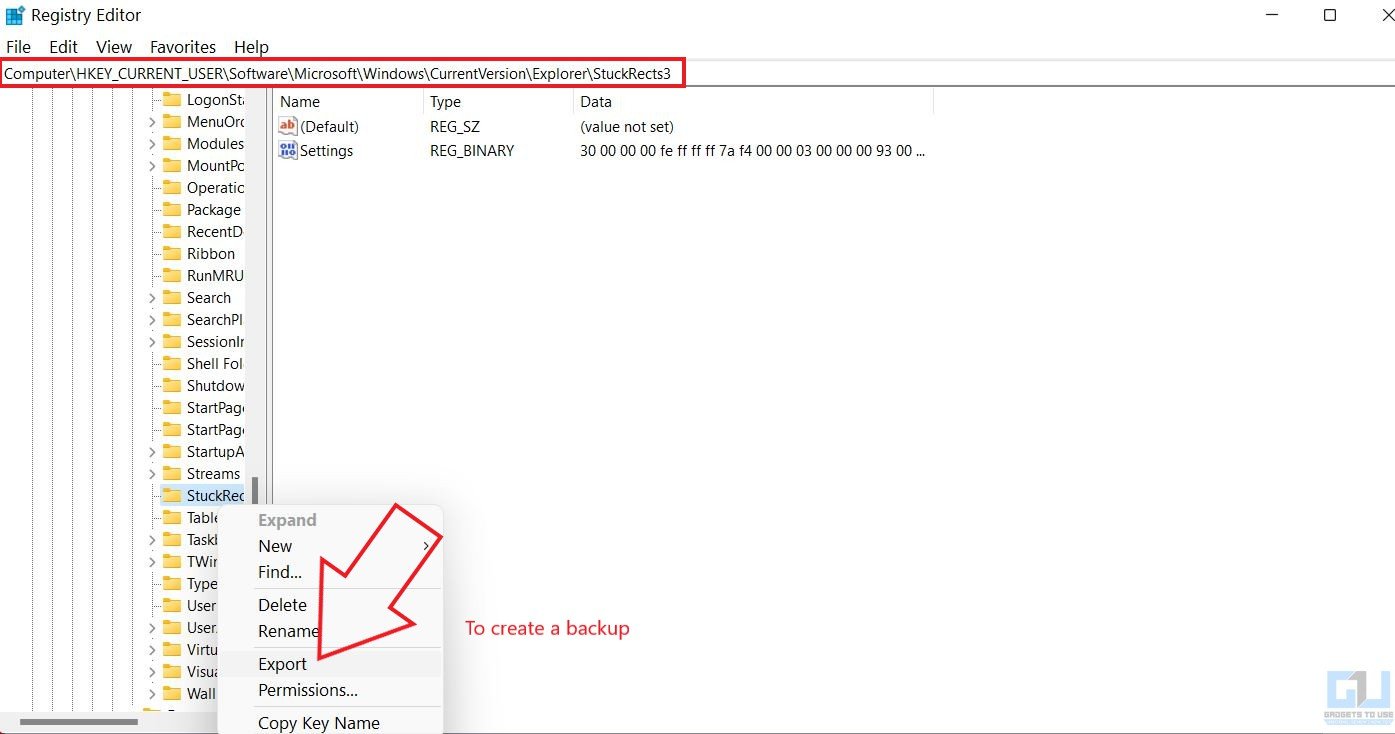Select the Settings binary value icon
1395x734 pixels.
(288, 151)
